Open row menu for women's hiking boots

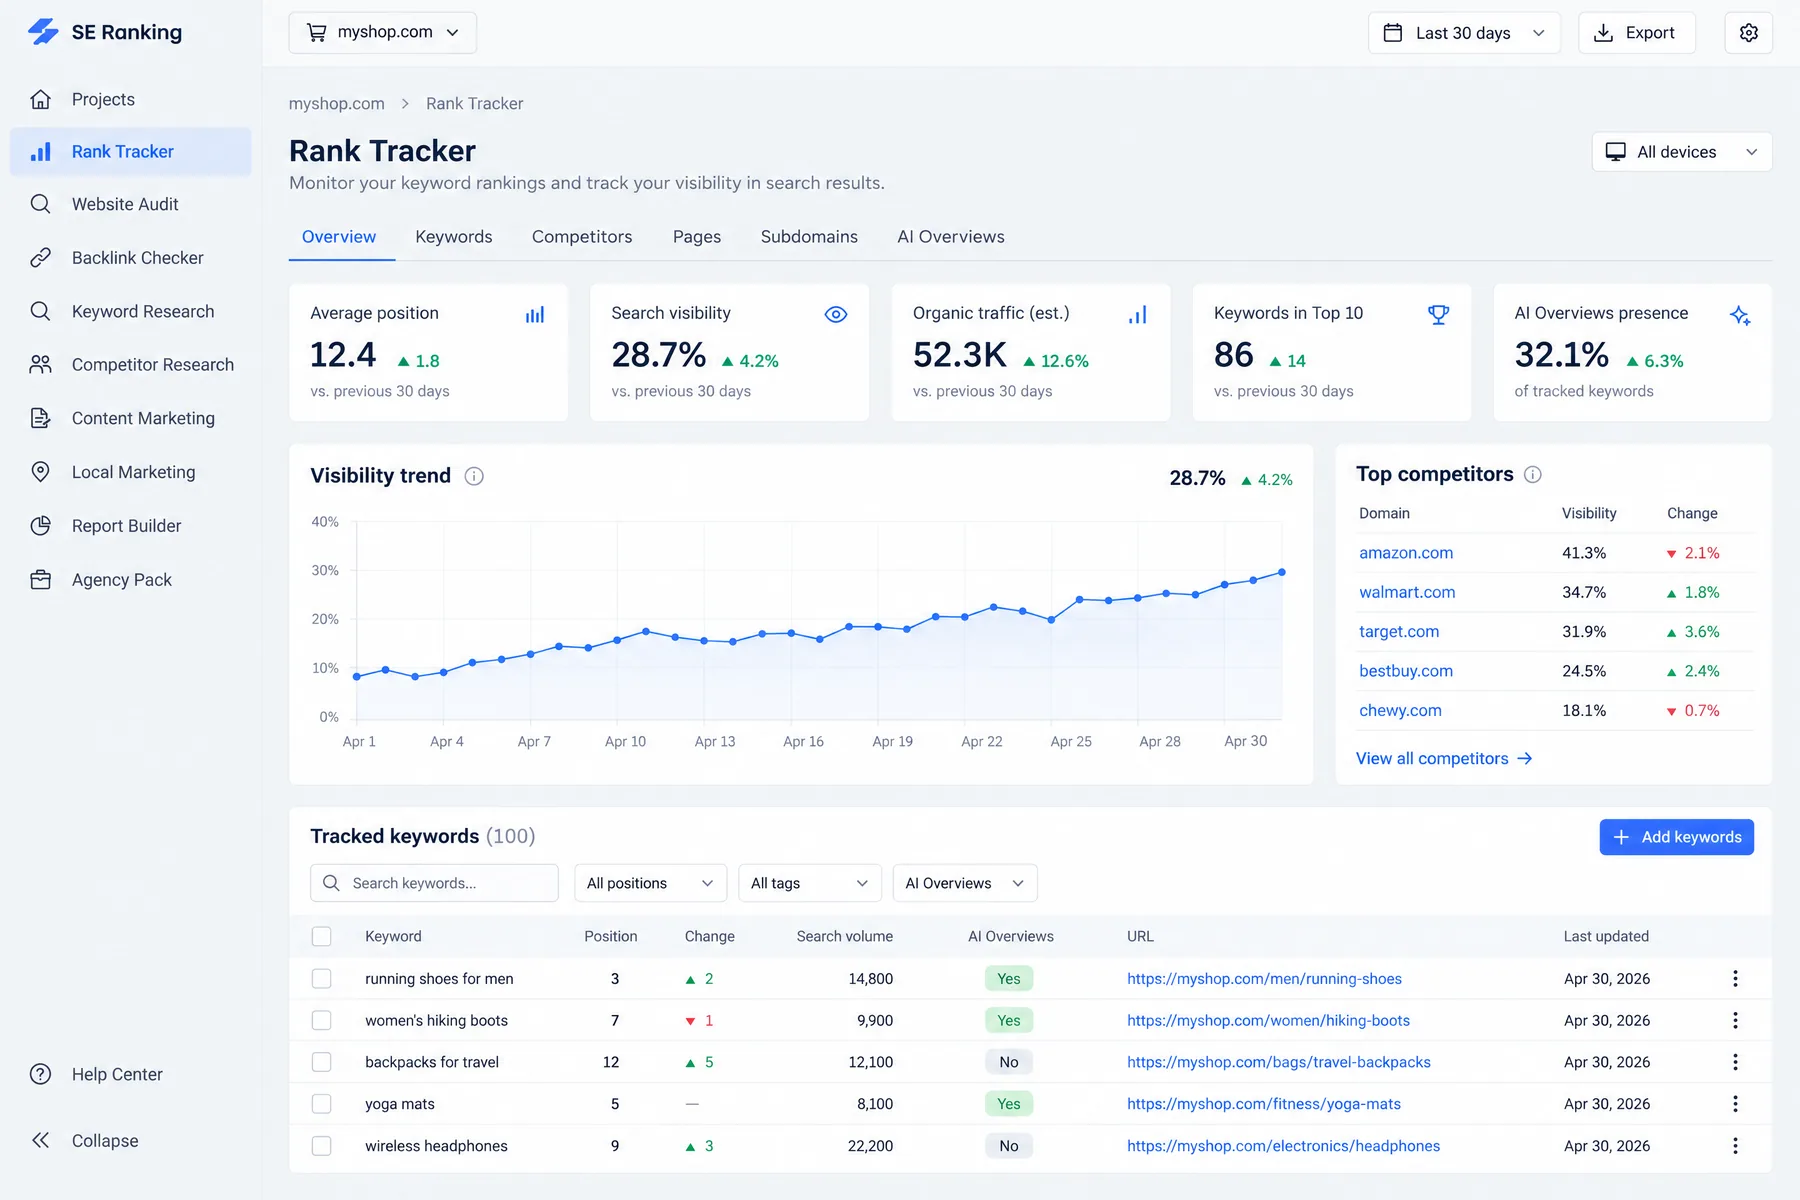1735,1020
